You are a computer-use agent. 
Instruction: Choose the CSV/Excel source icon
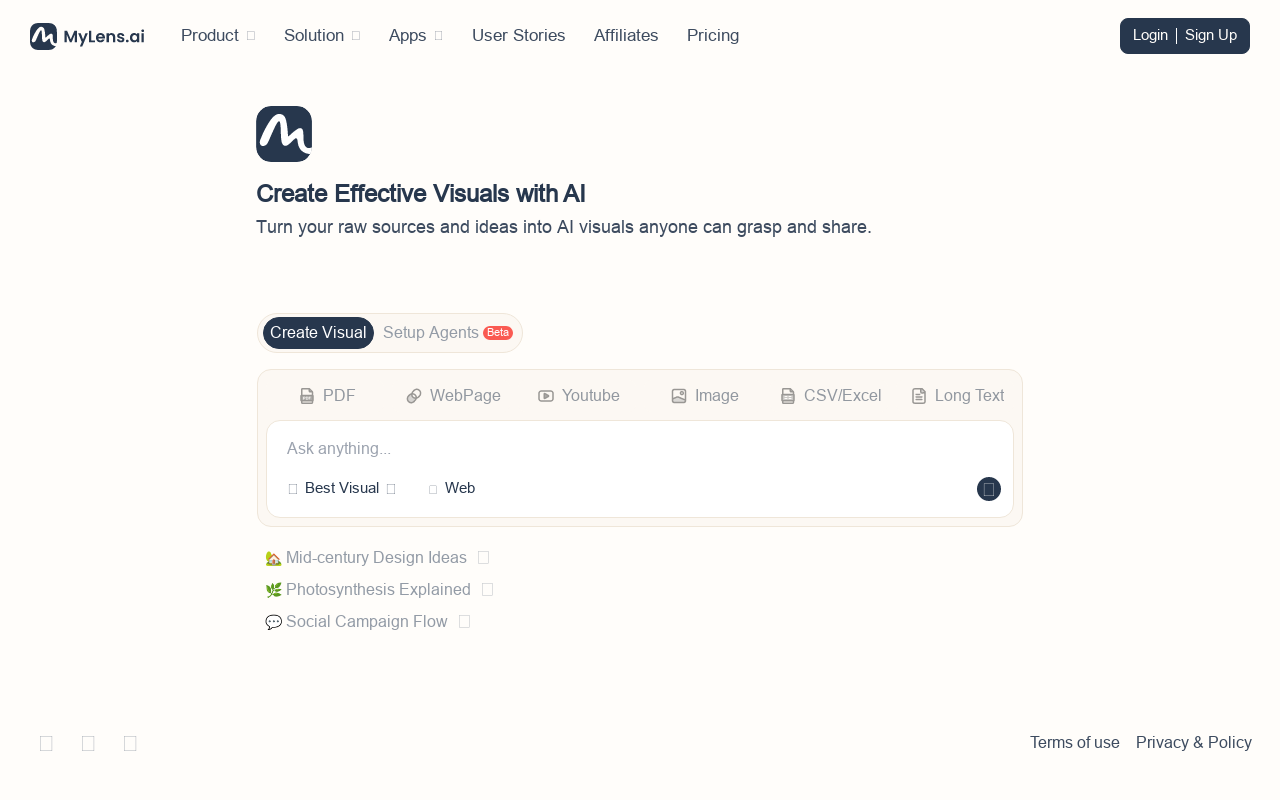pos(788,396)
